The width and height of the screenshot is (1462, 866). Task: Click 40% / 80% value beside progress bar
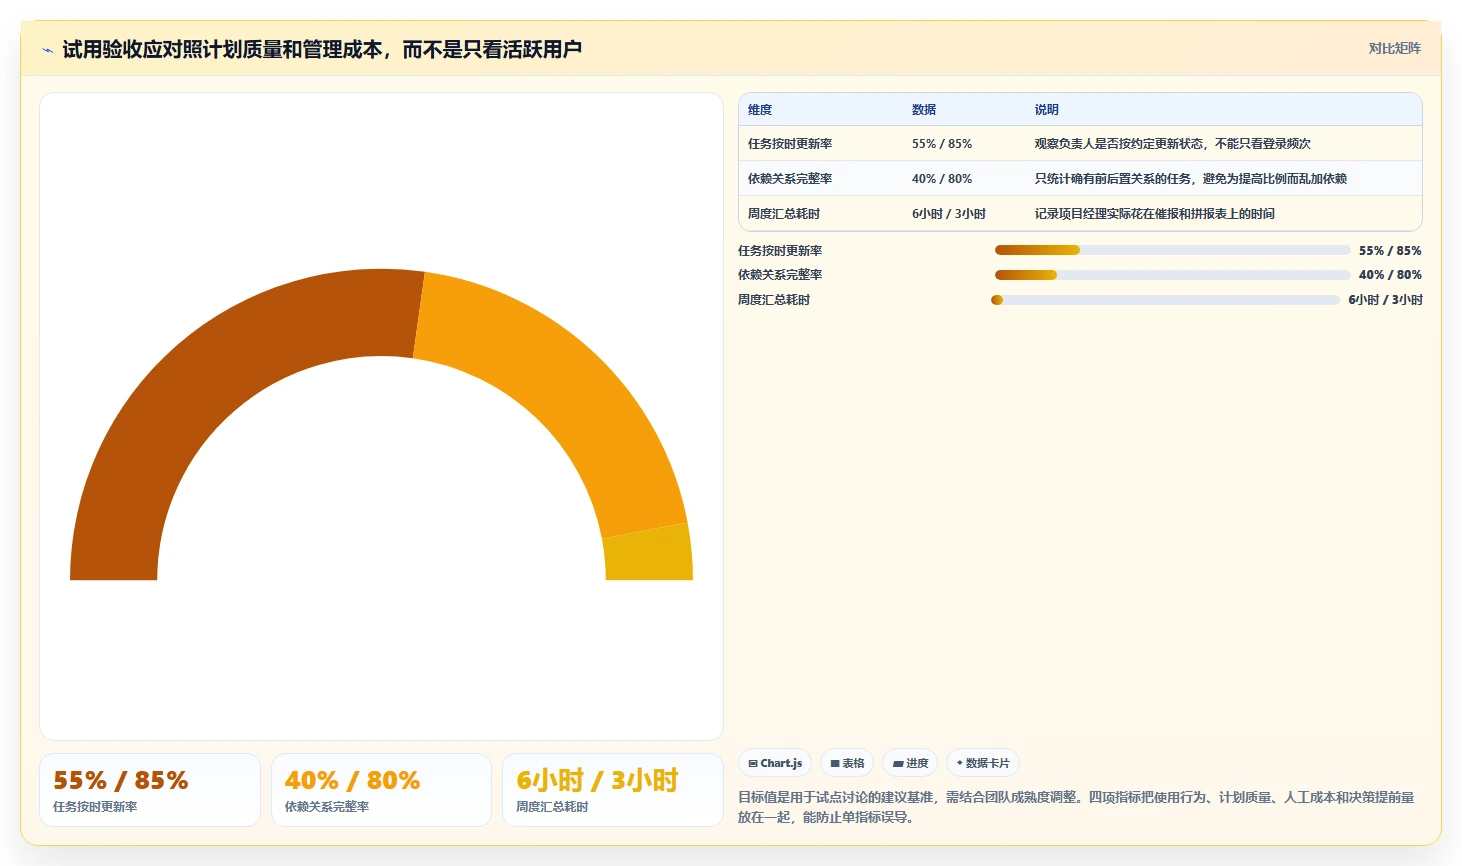coord(1390,275)
